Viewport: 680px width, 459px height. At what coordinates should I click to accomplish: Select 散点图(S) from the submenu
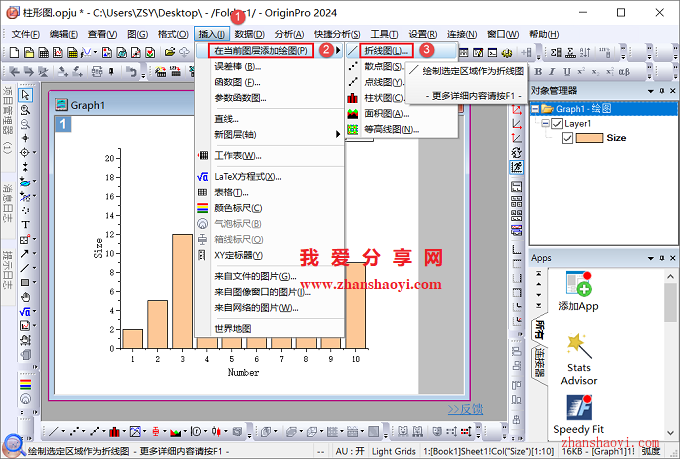coord(384,66)
